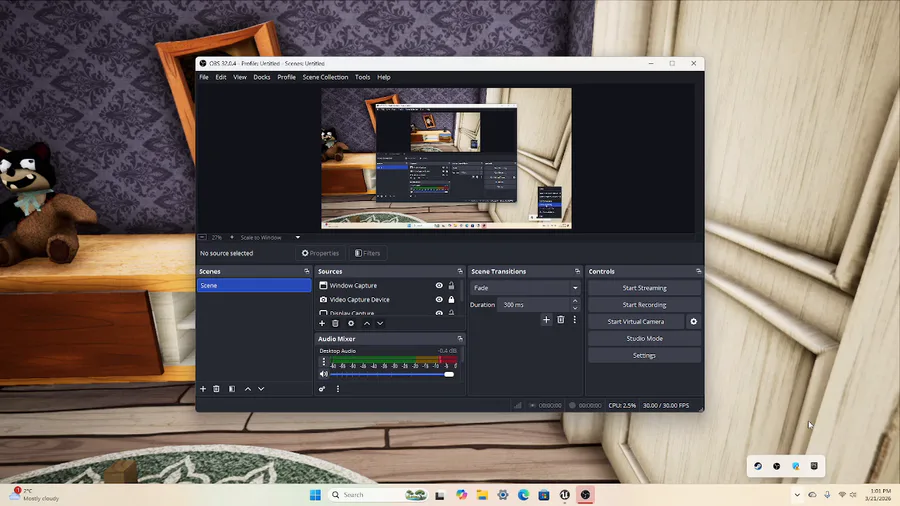The height and width of the screenshot is (506, 900).
Task: Open the View menu
Action: 240,77
